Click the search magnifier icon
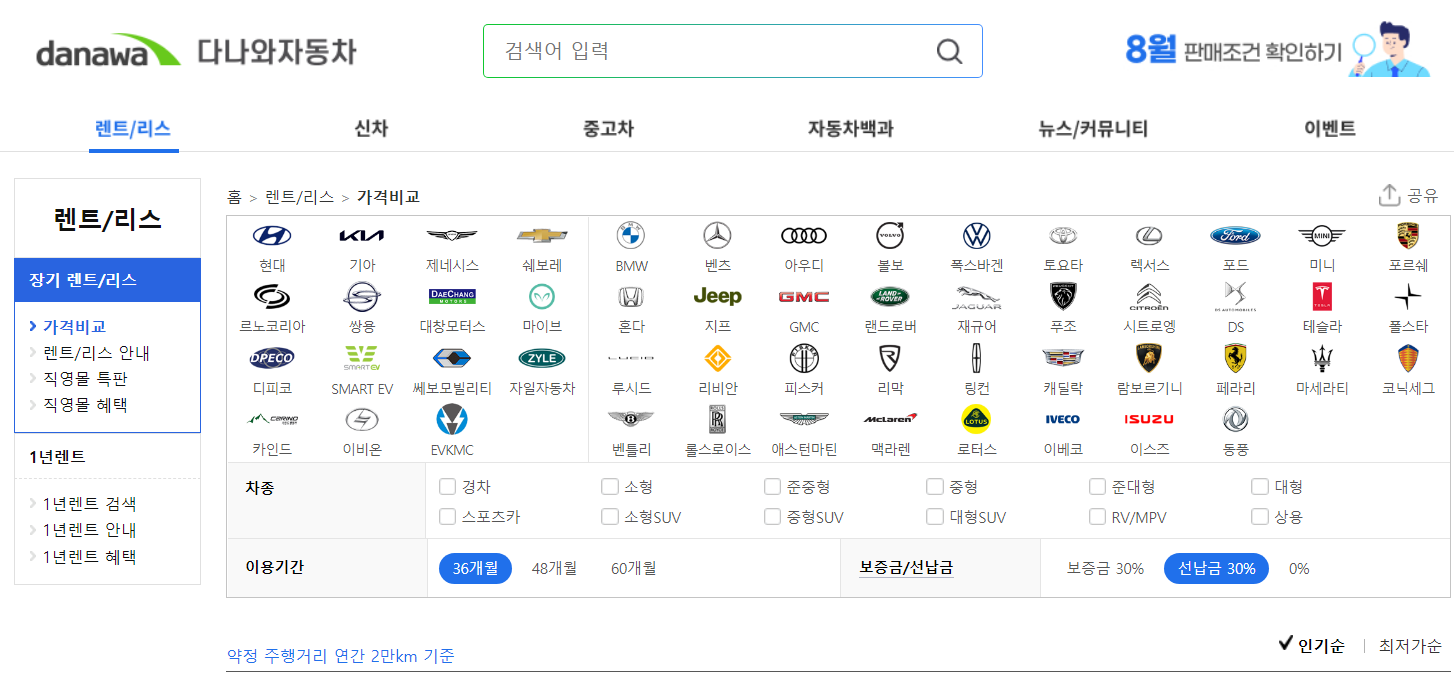Viewport: 1454px width, 679px height. [x=949, y=51]
